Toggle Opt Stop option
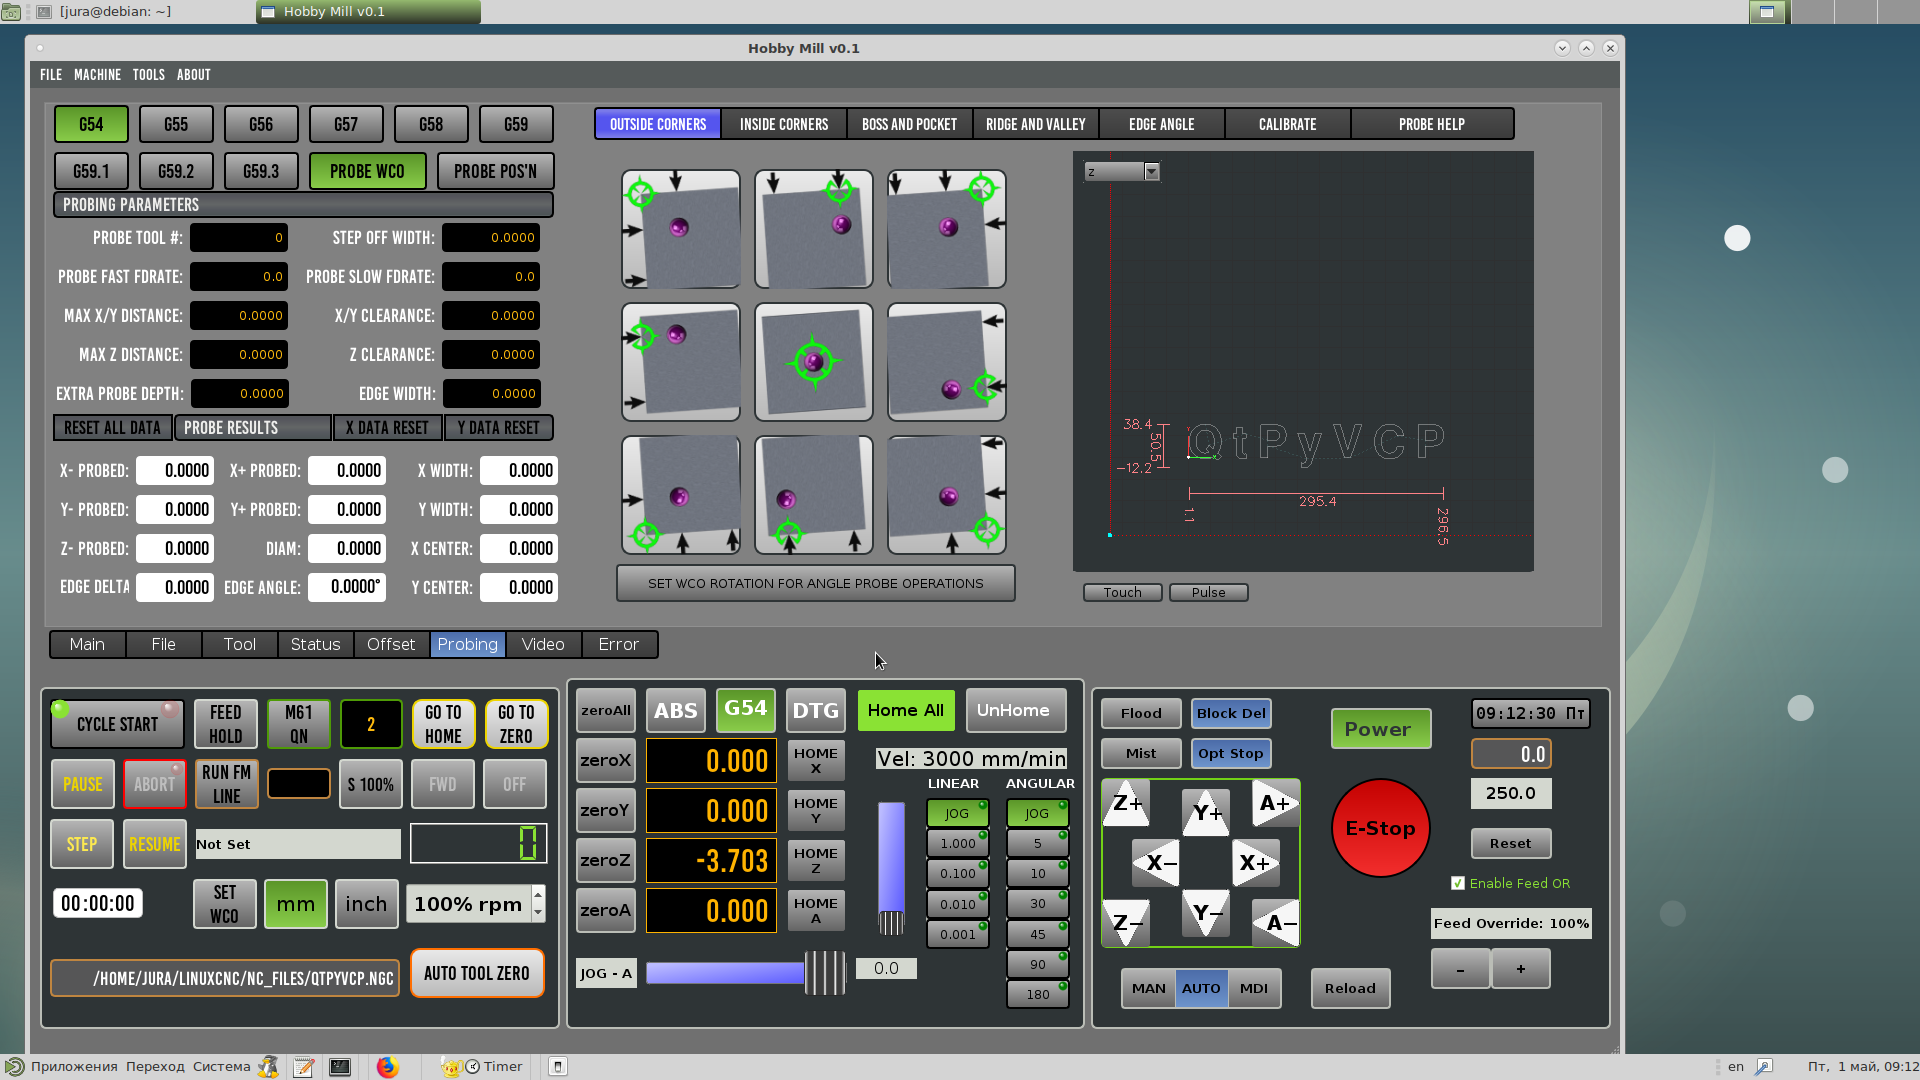The height and width of the screenshot is (1080, 1920). coord(1231,753)
